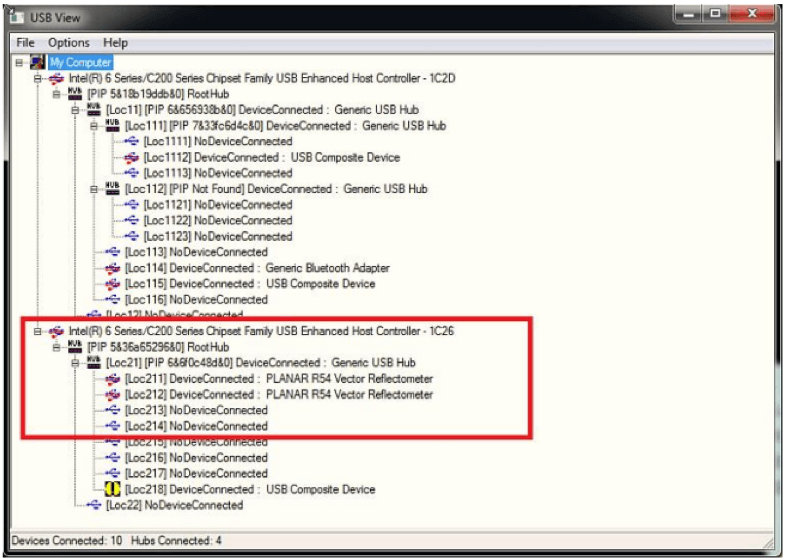Close the USB View window
Viewport: 785px width, 558px height.
(752, 14)
